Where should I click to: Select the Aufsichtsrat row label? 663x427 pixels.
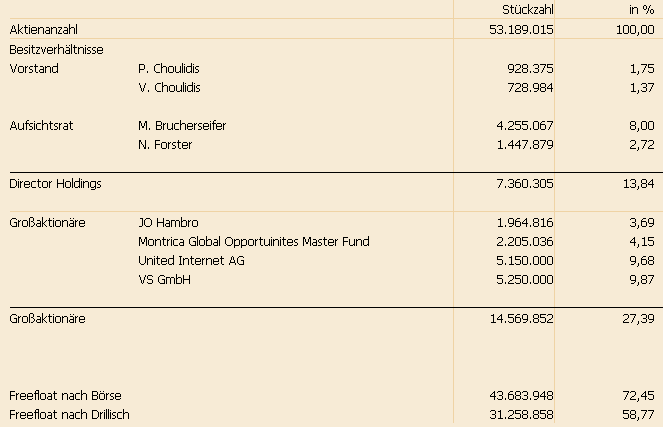click(42, 126)
